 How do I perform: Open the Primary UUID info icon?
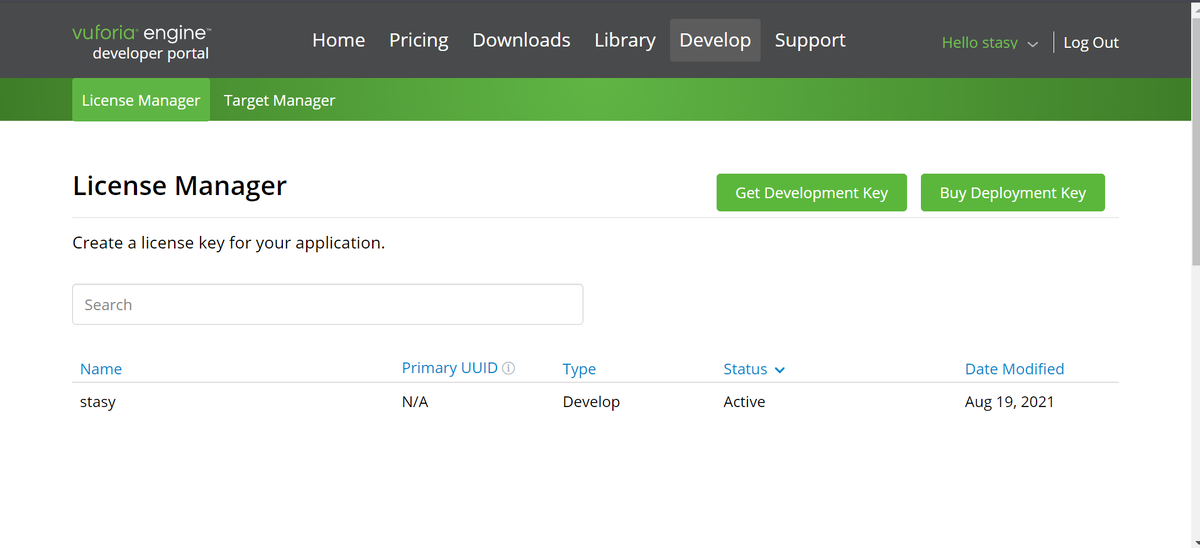(509, 368)
